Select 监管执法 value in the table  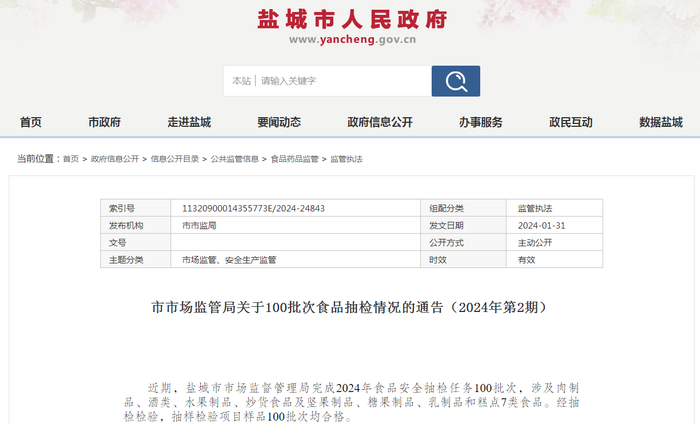point(535,208)
